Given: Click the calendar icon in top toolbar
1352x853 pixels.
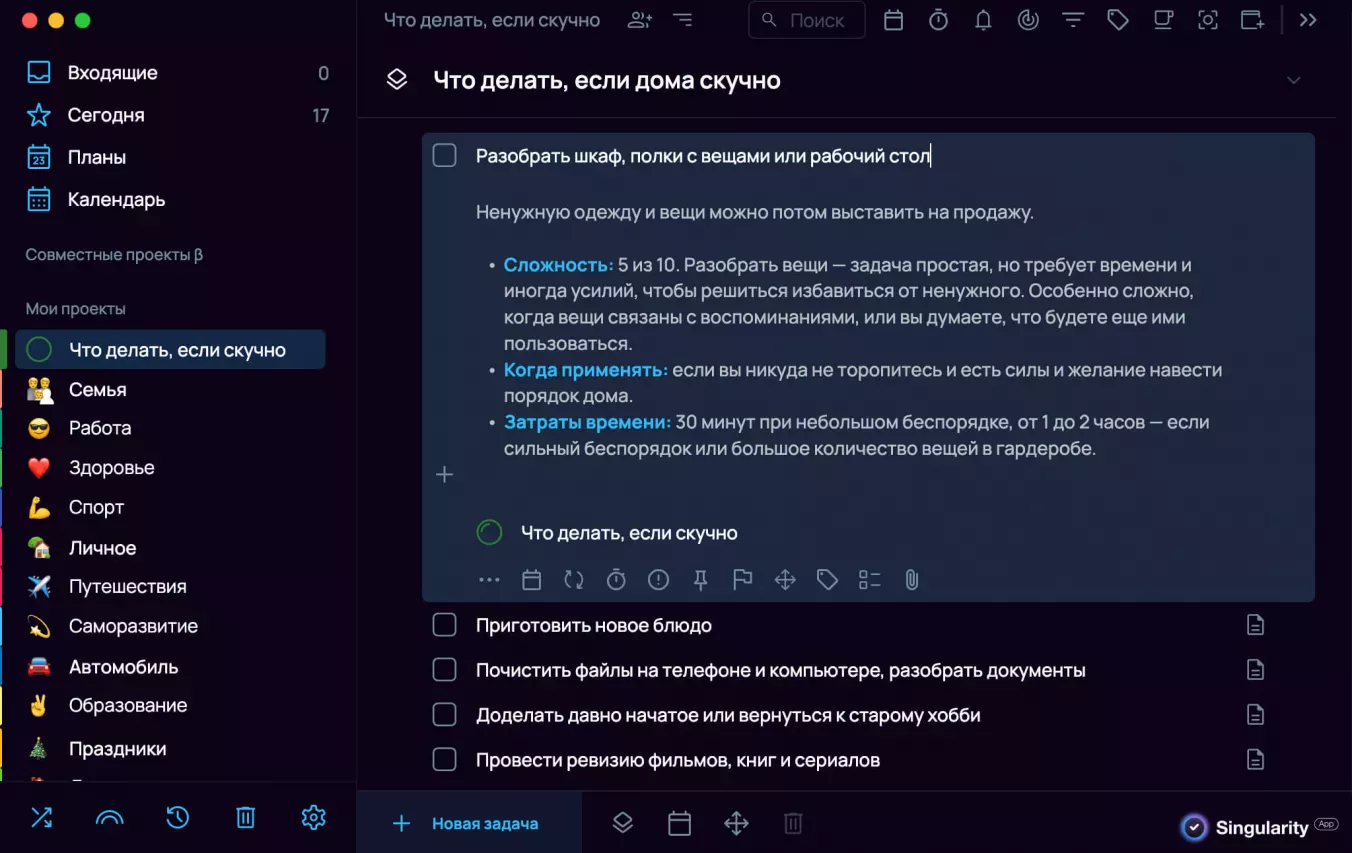Looking at the screenshot, I should (894, 20).
